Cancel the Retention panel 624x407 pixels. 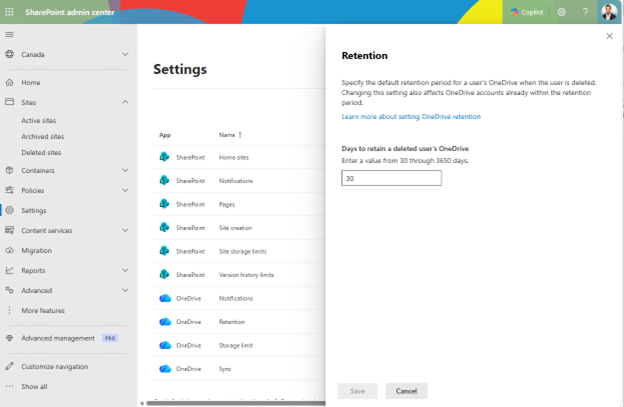click(x=406, y=391)
